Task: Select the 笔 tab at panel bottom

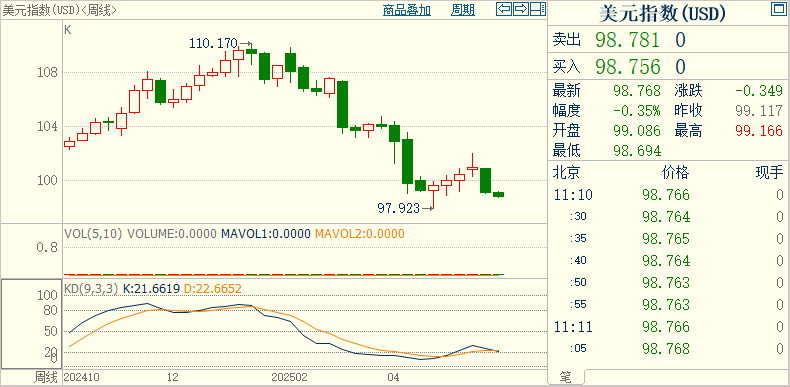Action: click(566, 376)
